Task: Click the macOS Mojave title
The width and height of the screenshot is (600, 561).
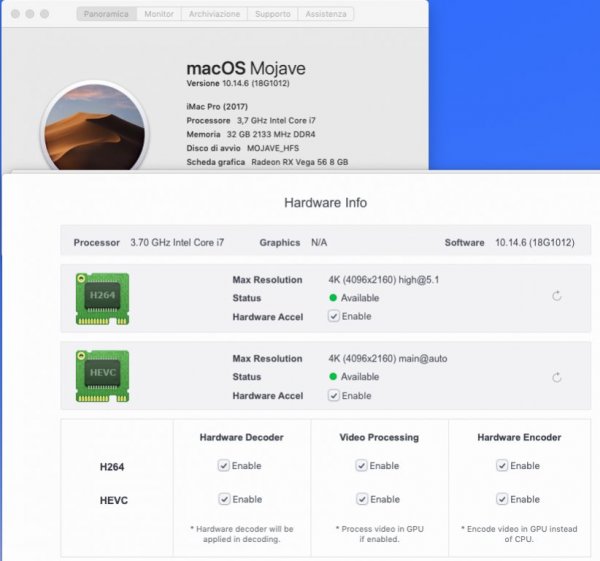Action: click(246, 68)
